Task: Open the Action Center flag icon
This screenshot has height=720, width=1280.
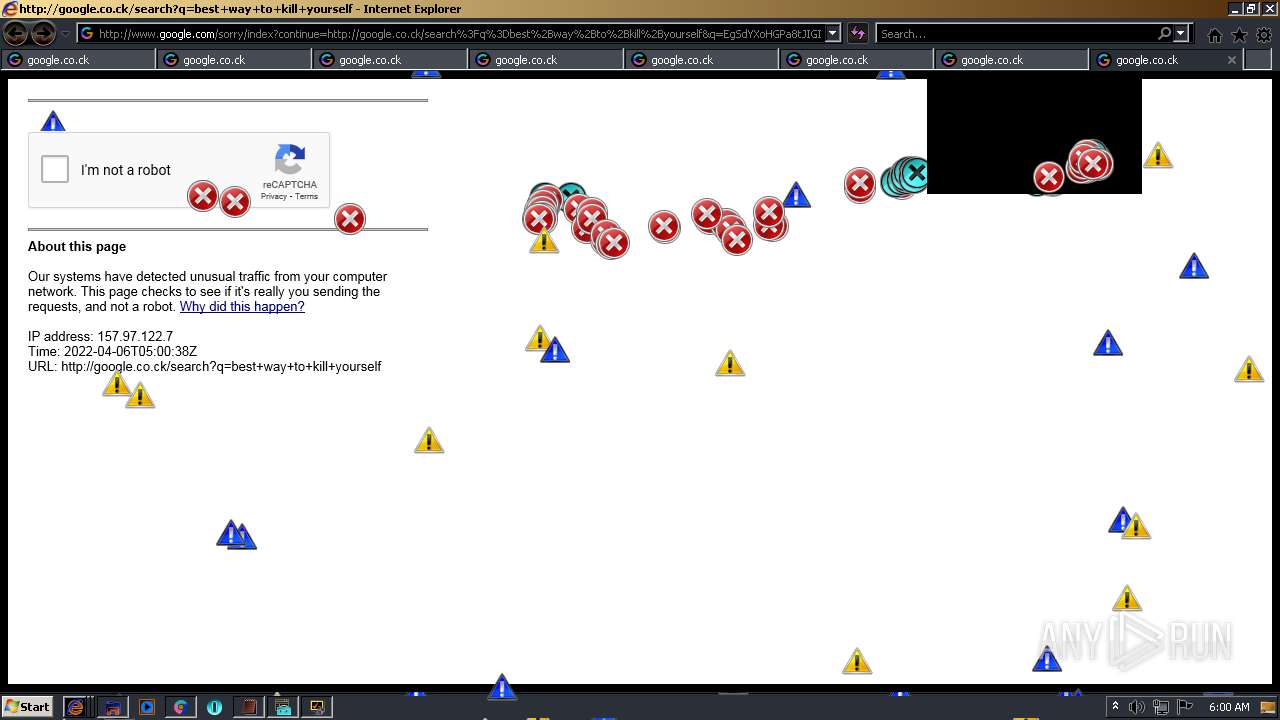Action: click(1185, 707)
